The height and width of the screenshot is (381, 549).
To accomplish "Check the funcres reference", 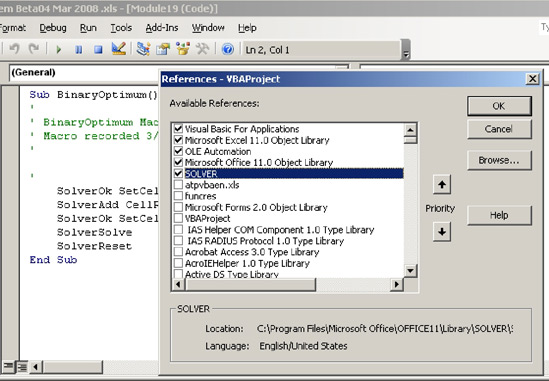I will [x=178, y=196].
